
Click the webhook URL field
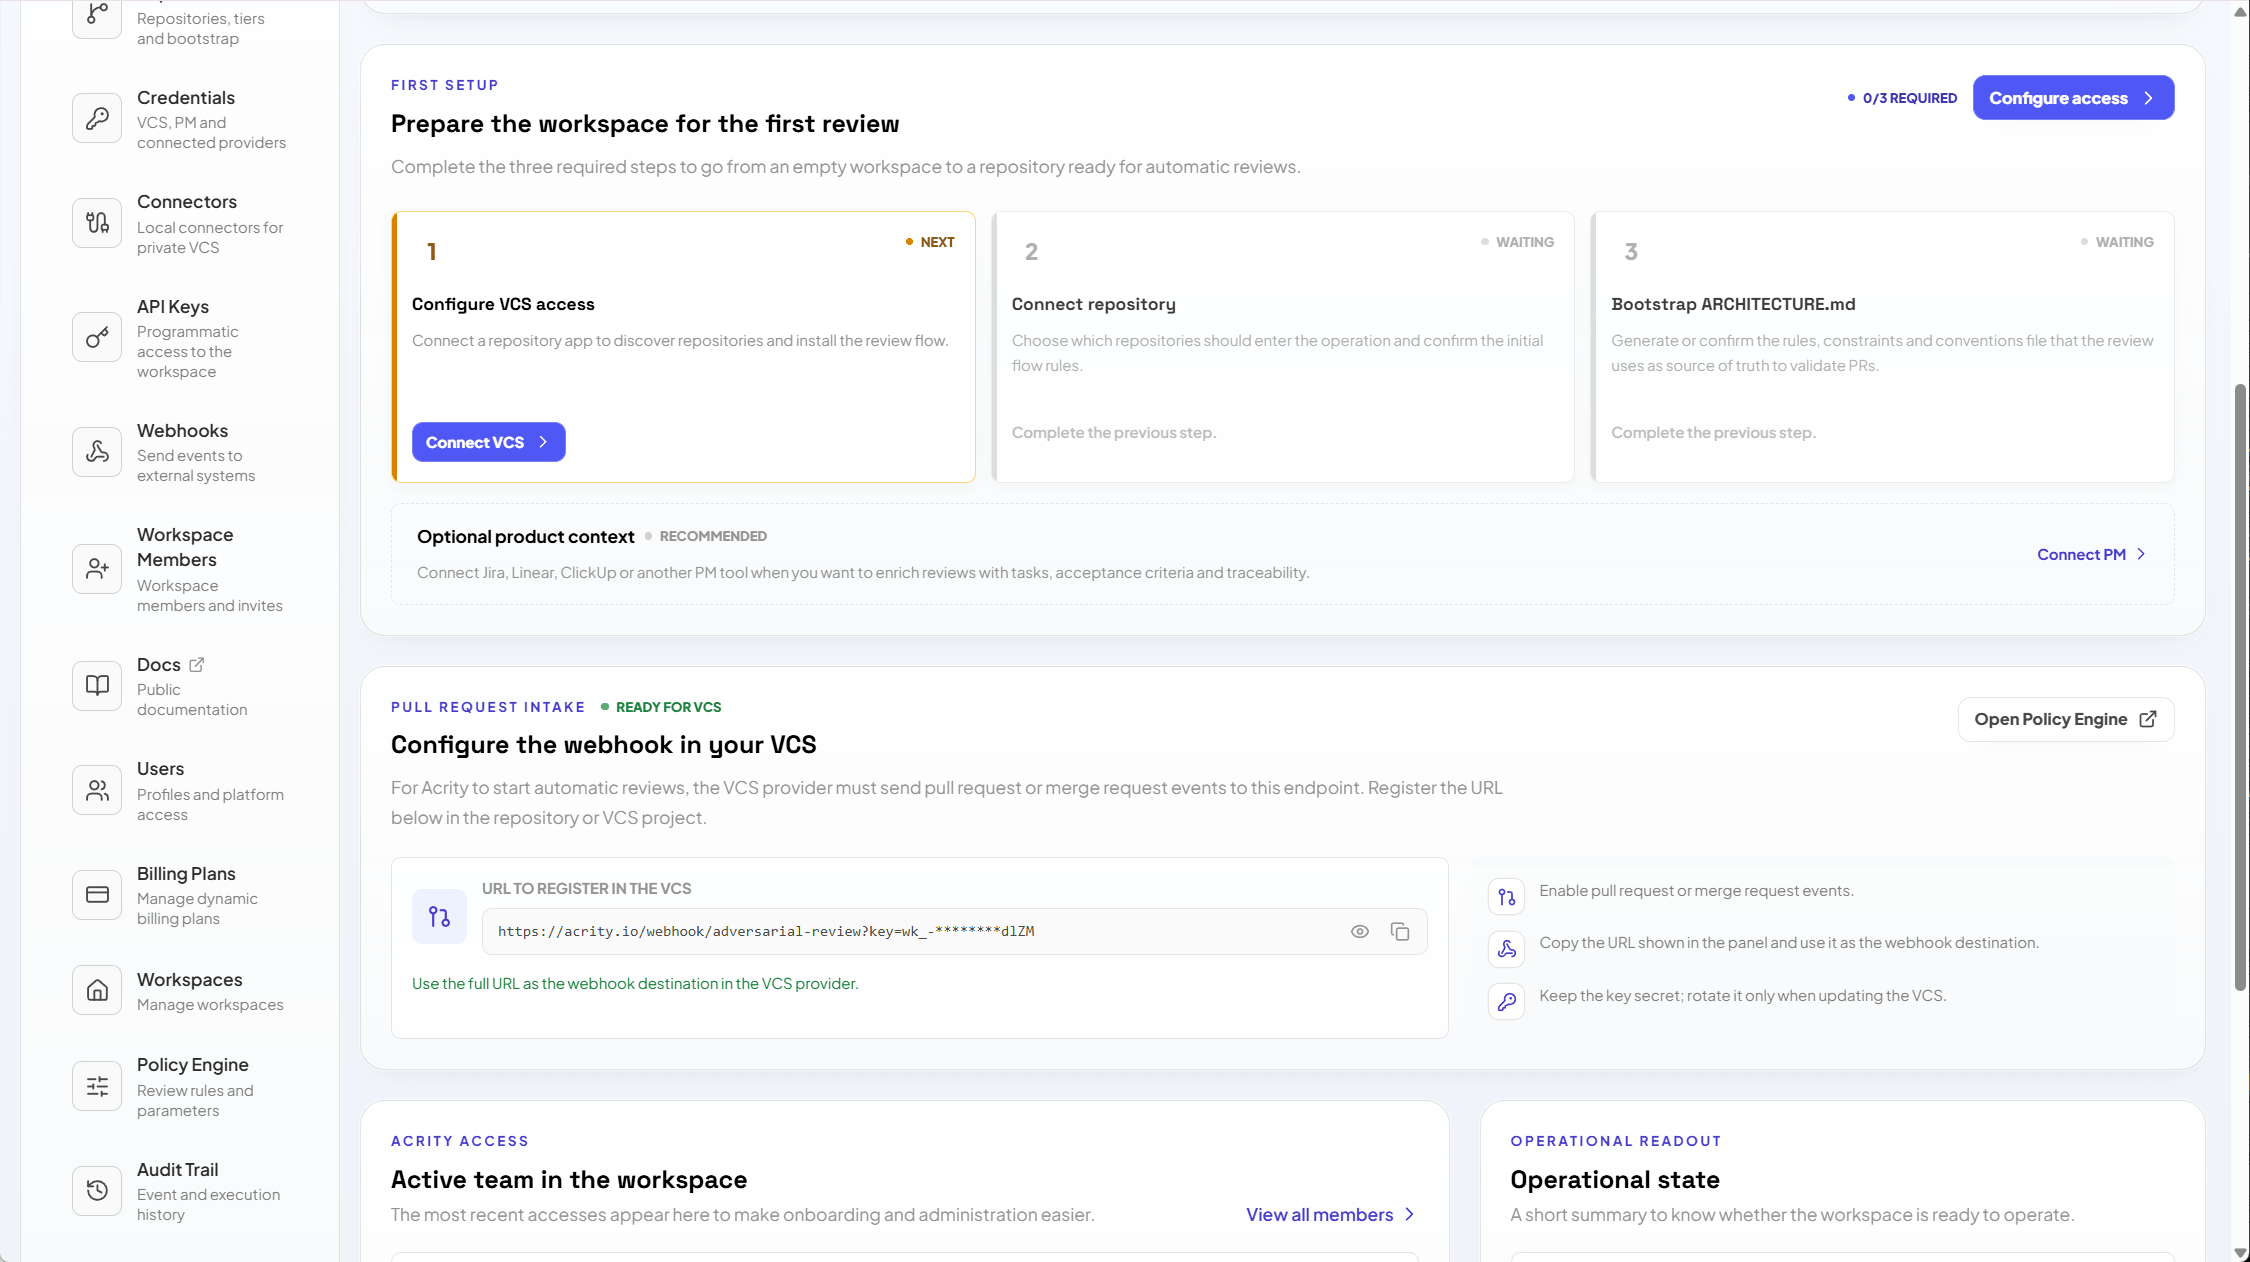954,931
